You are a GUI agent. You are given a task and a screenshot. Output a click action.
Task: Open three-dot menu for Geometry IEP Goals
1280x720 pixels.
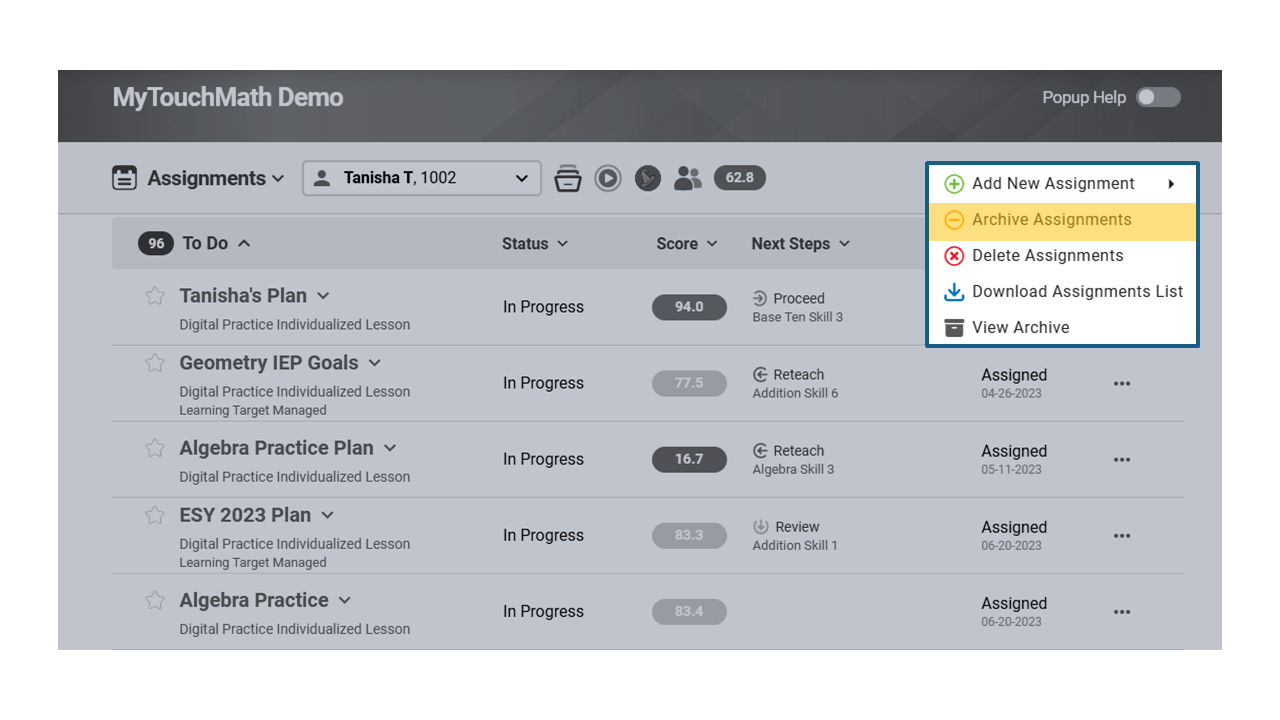[x=1122, y=384]
